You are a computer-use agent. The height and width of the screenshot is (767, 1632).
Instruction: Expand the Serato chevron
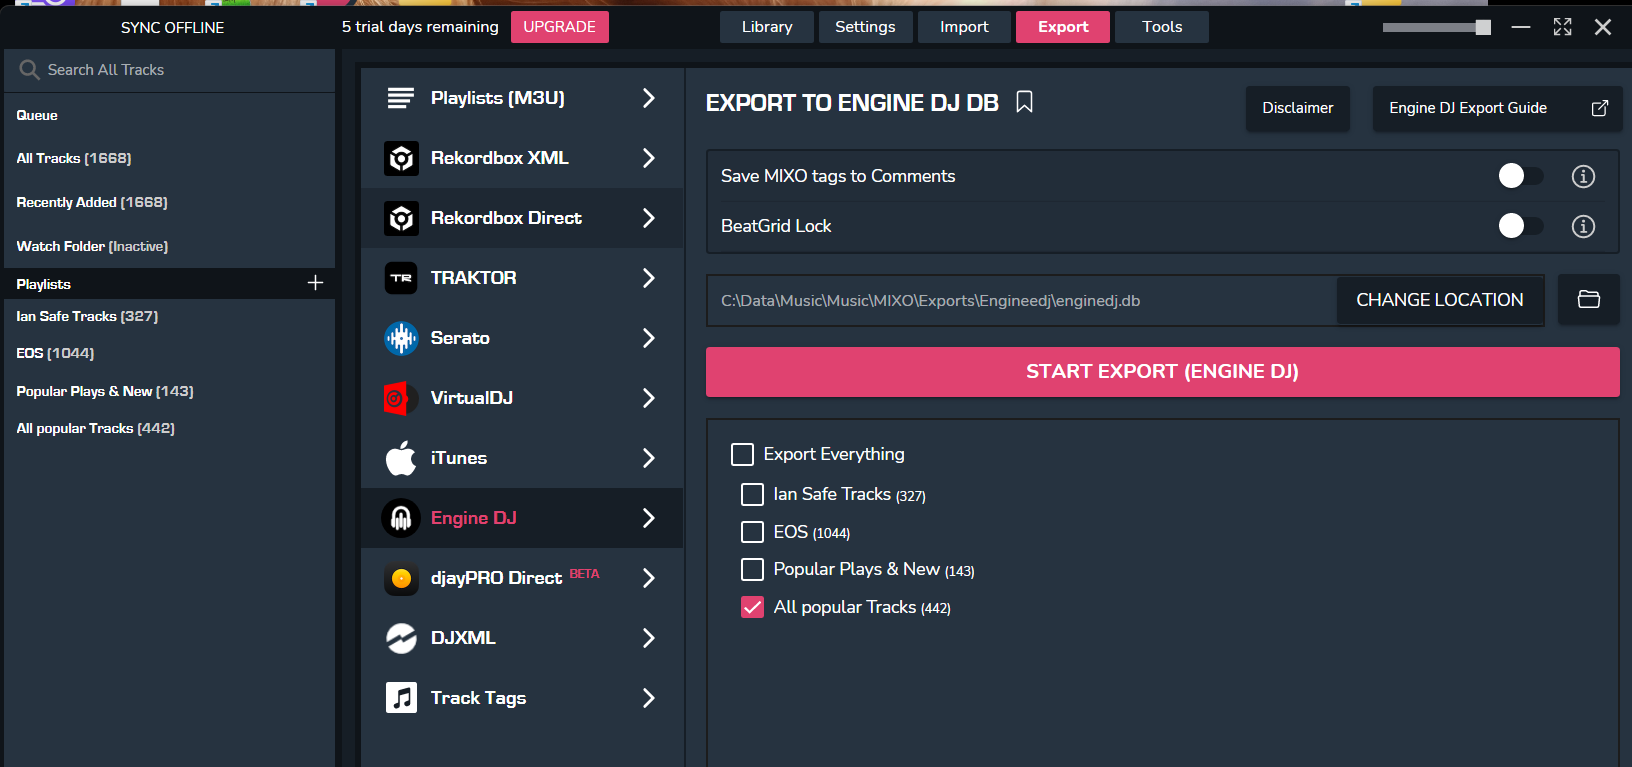(x=649, y=338)
